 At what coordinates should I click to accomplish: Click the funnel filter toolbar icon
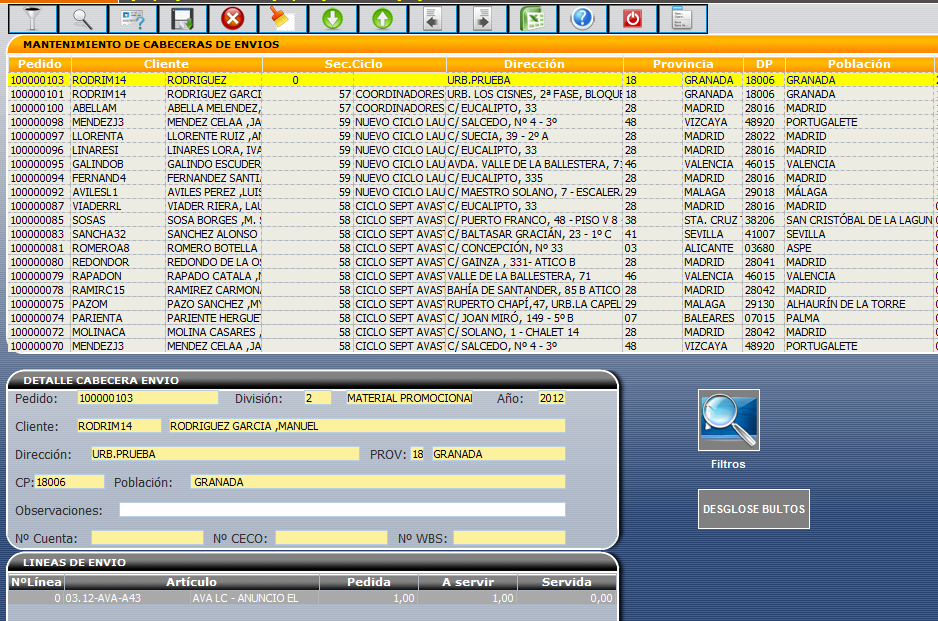pyautogui.click(x=32, y=18)
